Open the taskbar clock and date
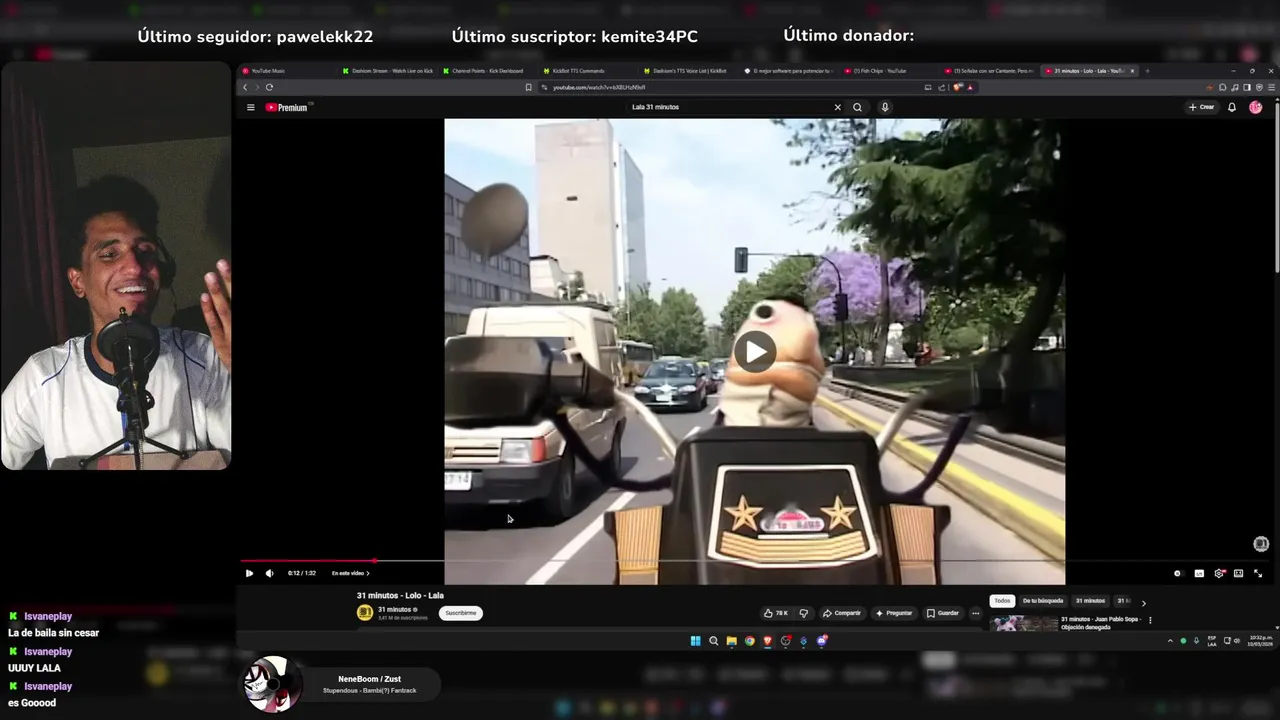This screenshot has height=720, width=1280. (x=1261, y=641)
